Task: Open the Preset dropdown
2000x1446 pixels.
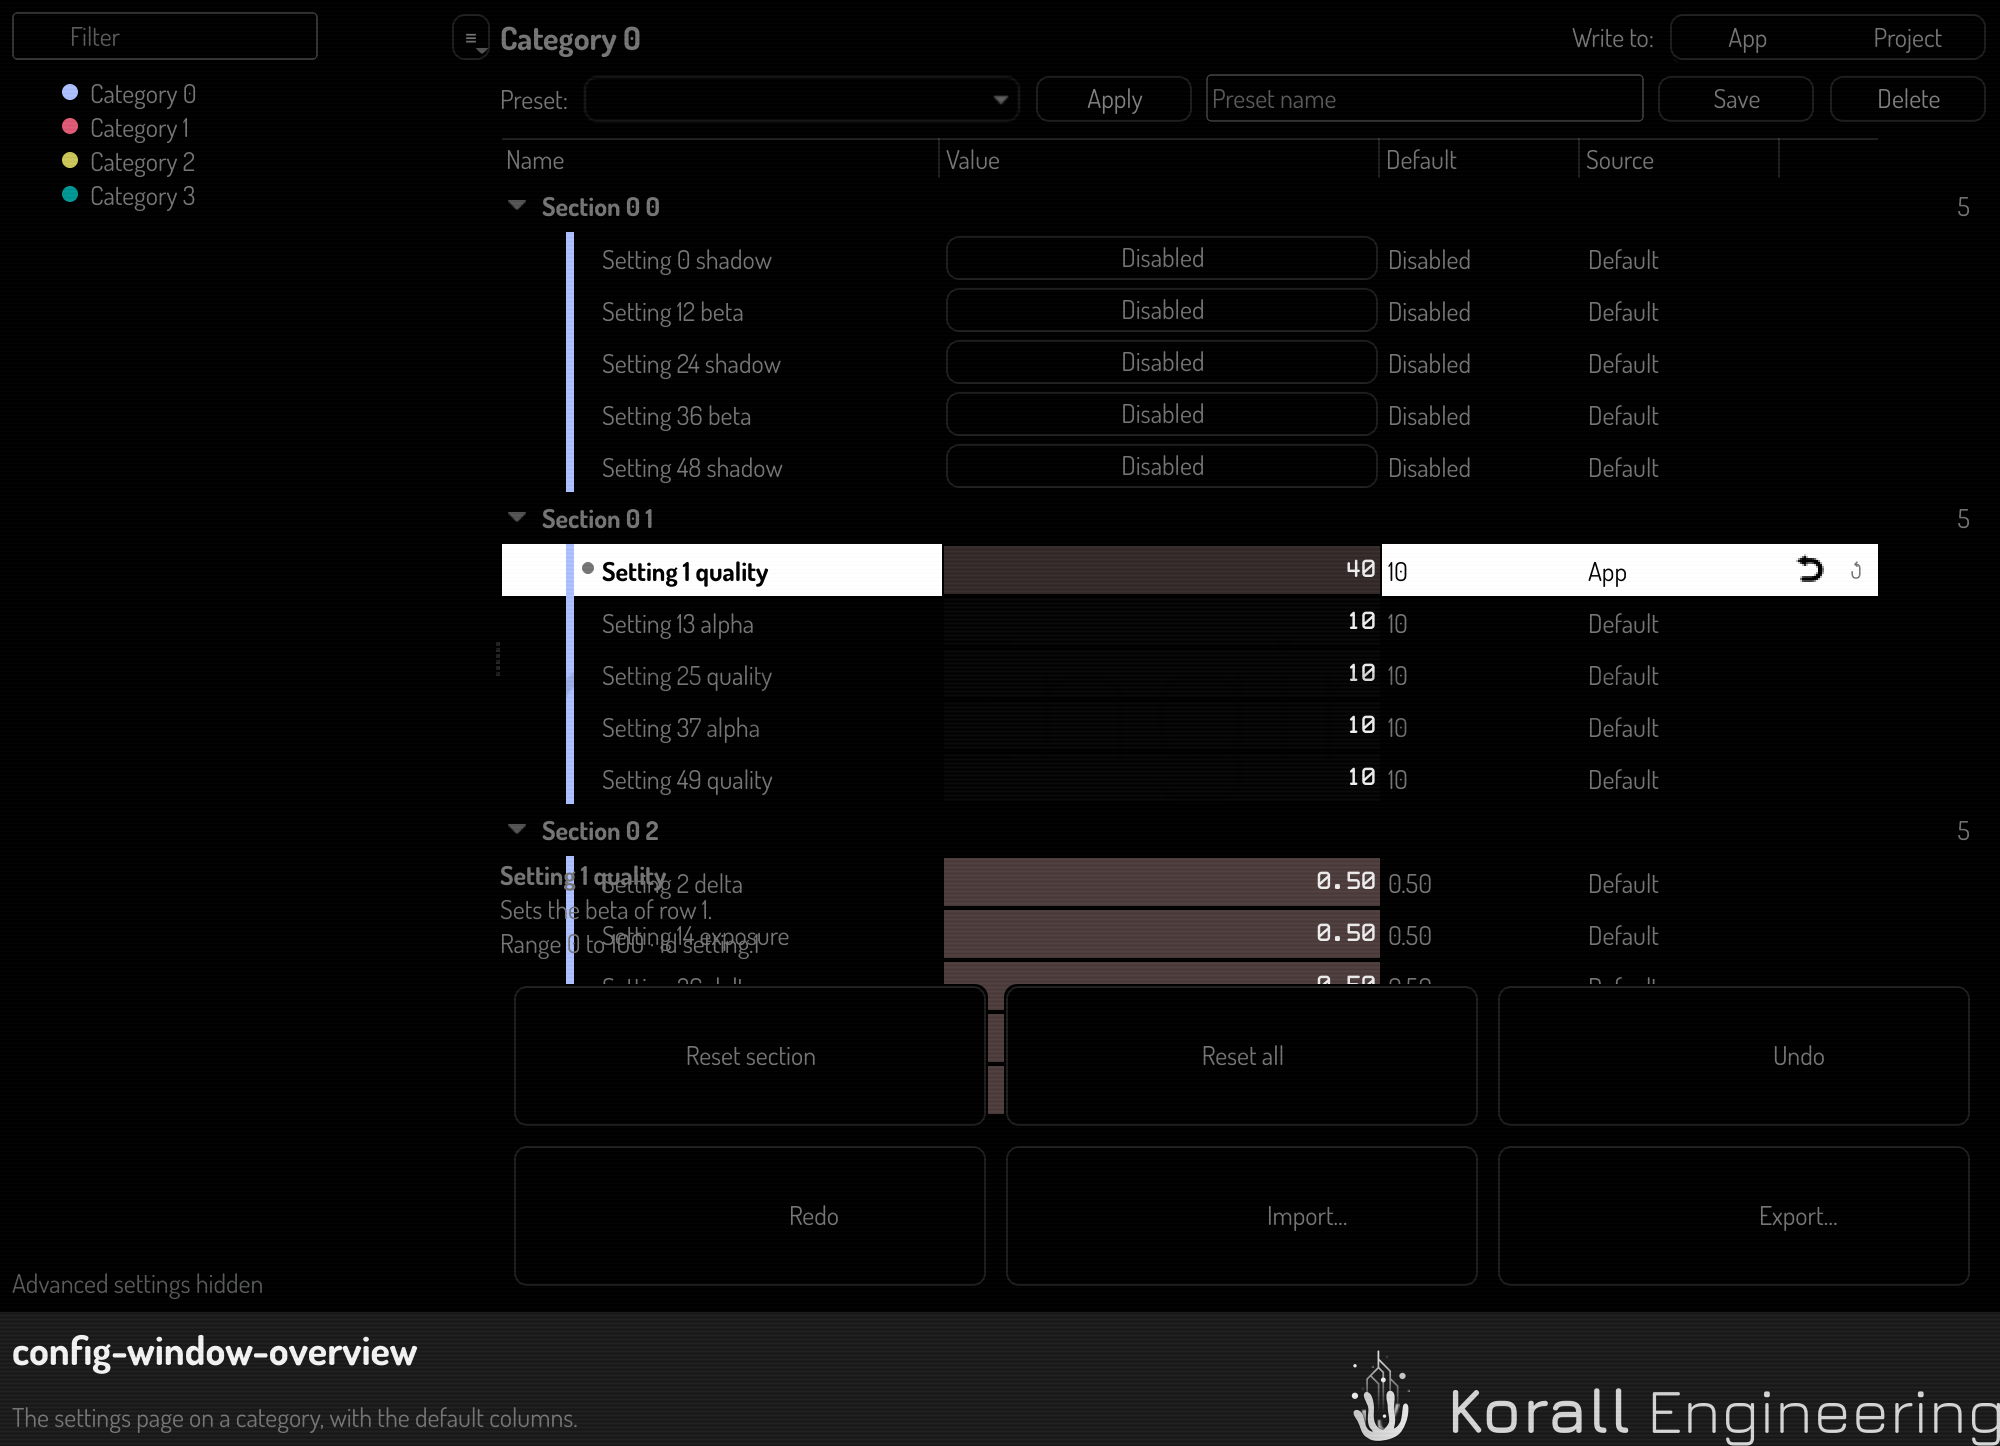Action: [801, 99]
